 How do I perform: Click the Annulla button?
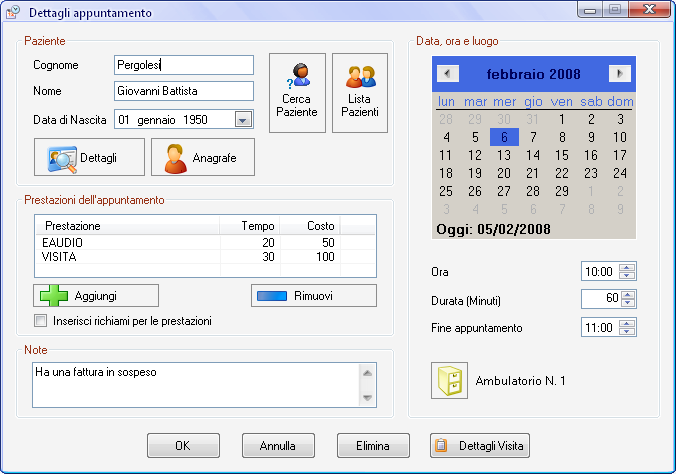click(x=278, y=446)
